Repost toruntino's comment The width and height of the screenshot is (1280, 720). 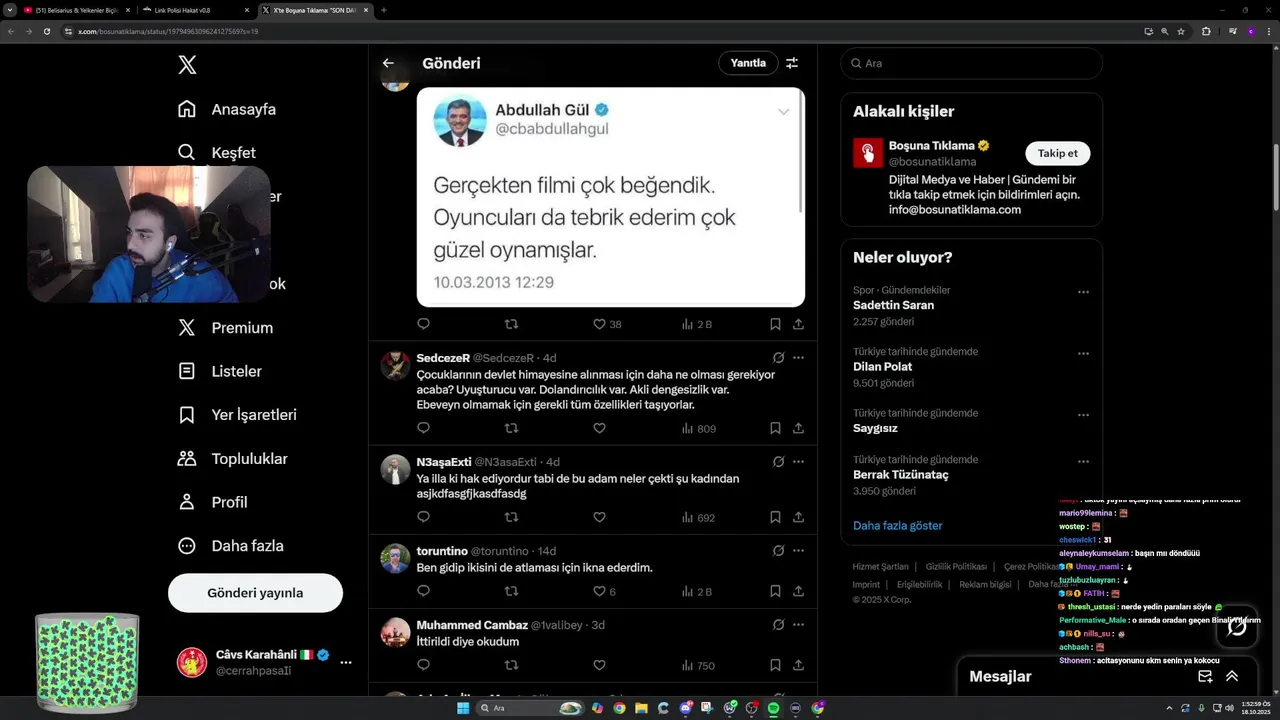[511, 591]
